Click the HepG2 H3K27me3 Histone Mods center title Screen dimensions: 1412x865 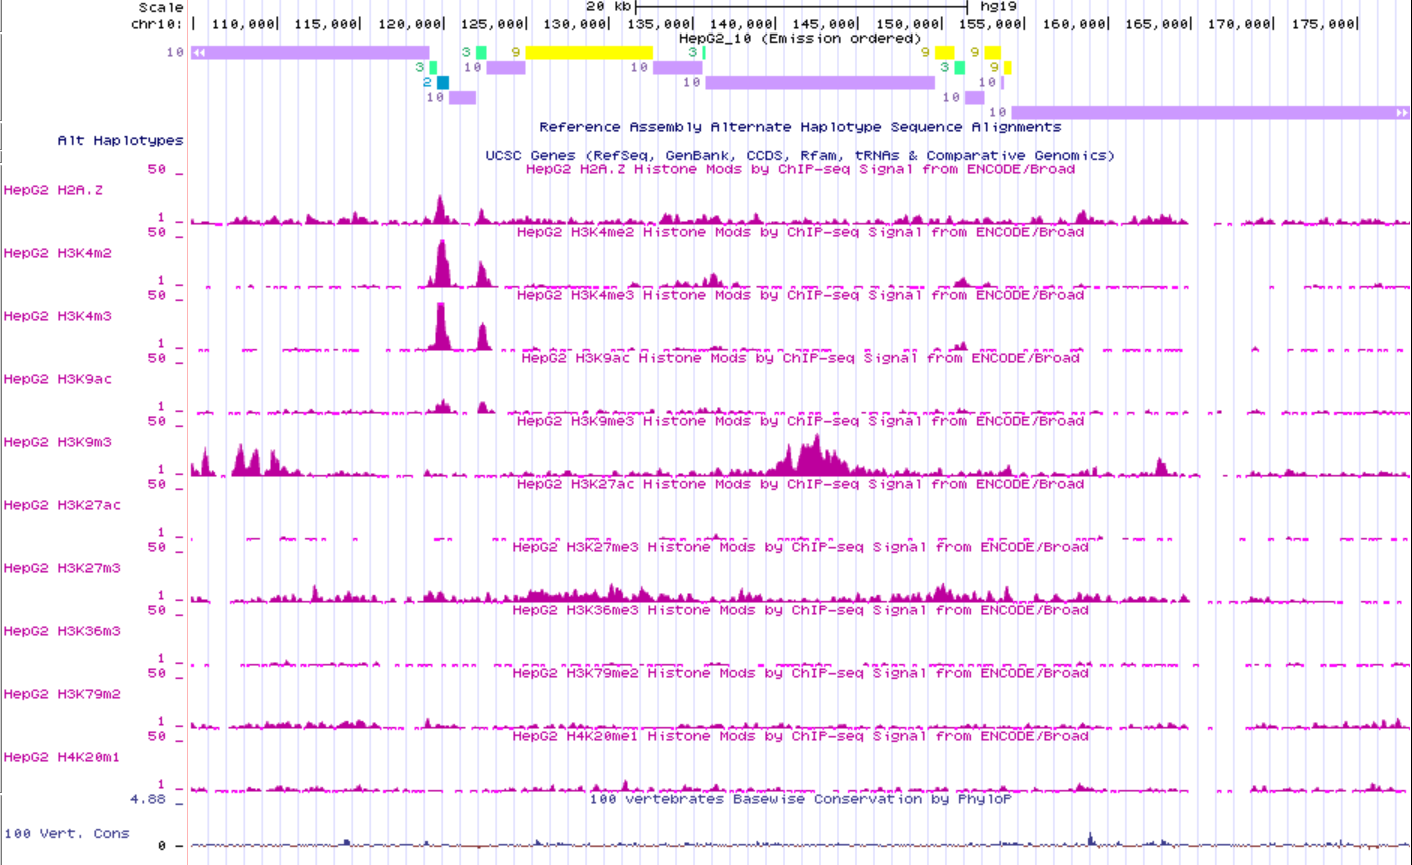coord(800,547)
